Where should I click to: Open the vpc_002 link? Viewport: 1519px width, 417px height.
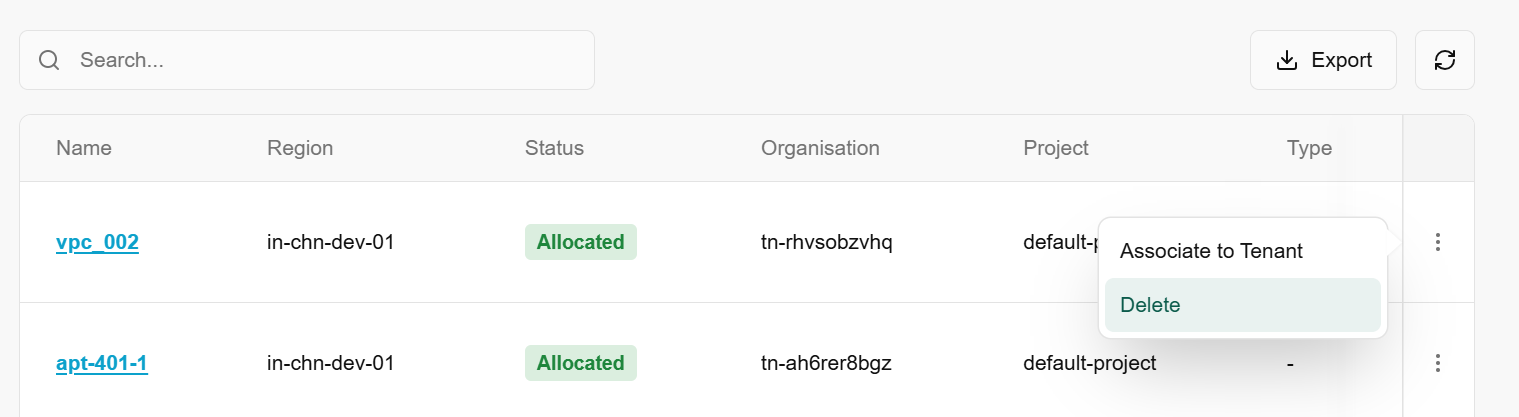pos(97,242)
